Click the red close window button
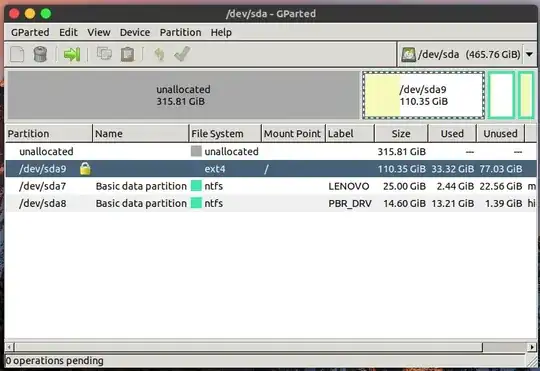Screen dimensions: 540x371 tap(14, 14)
